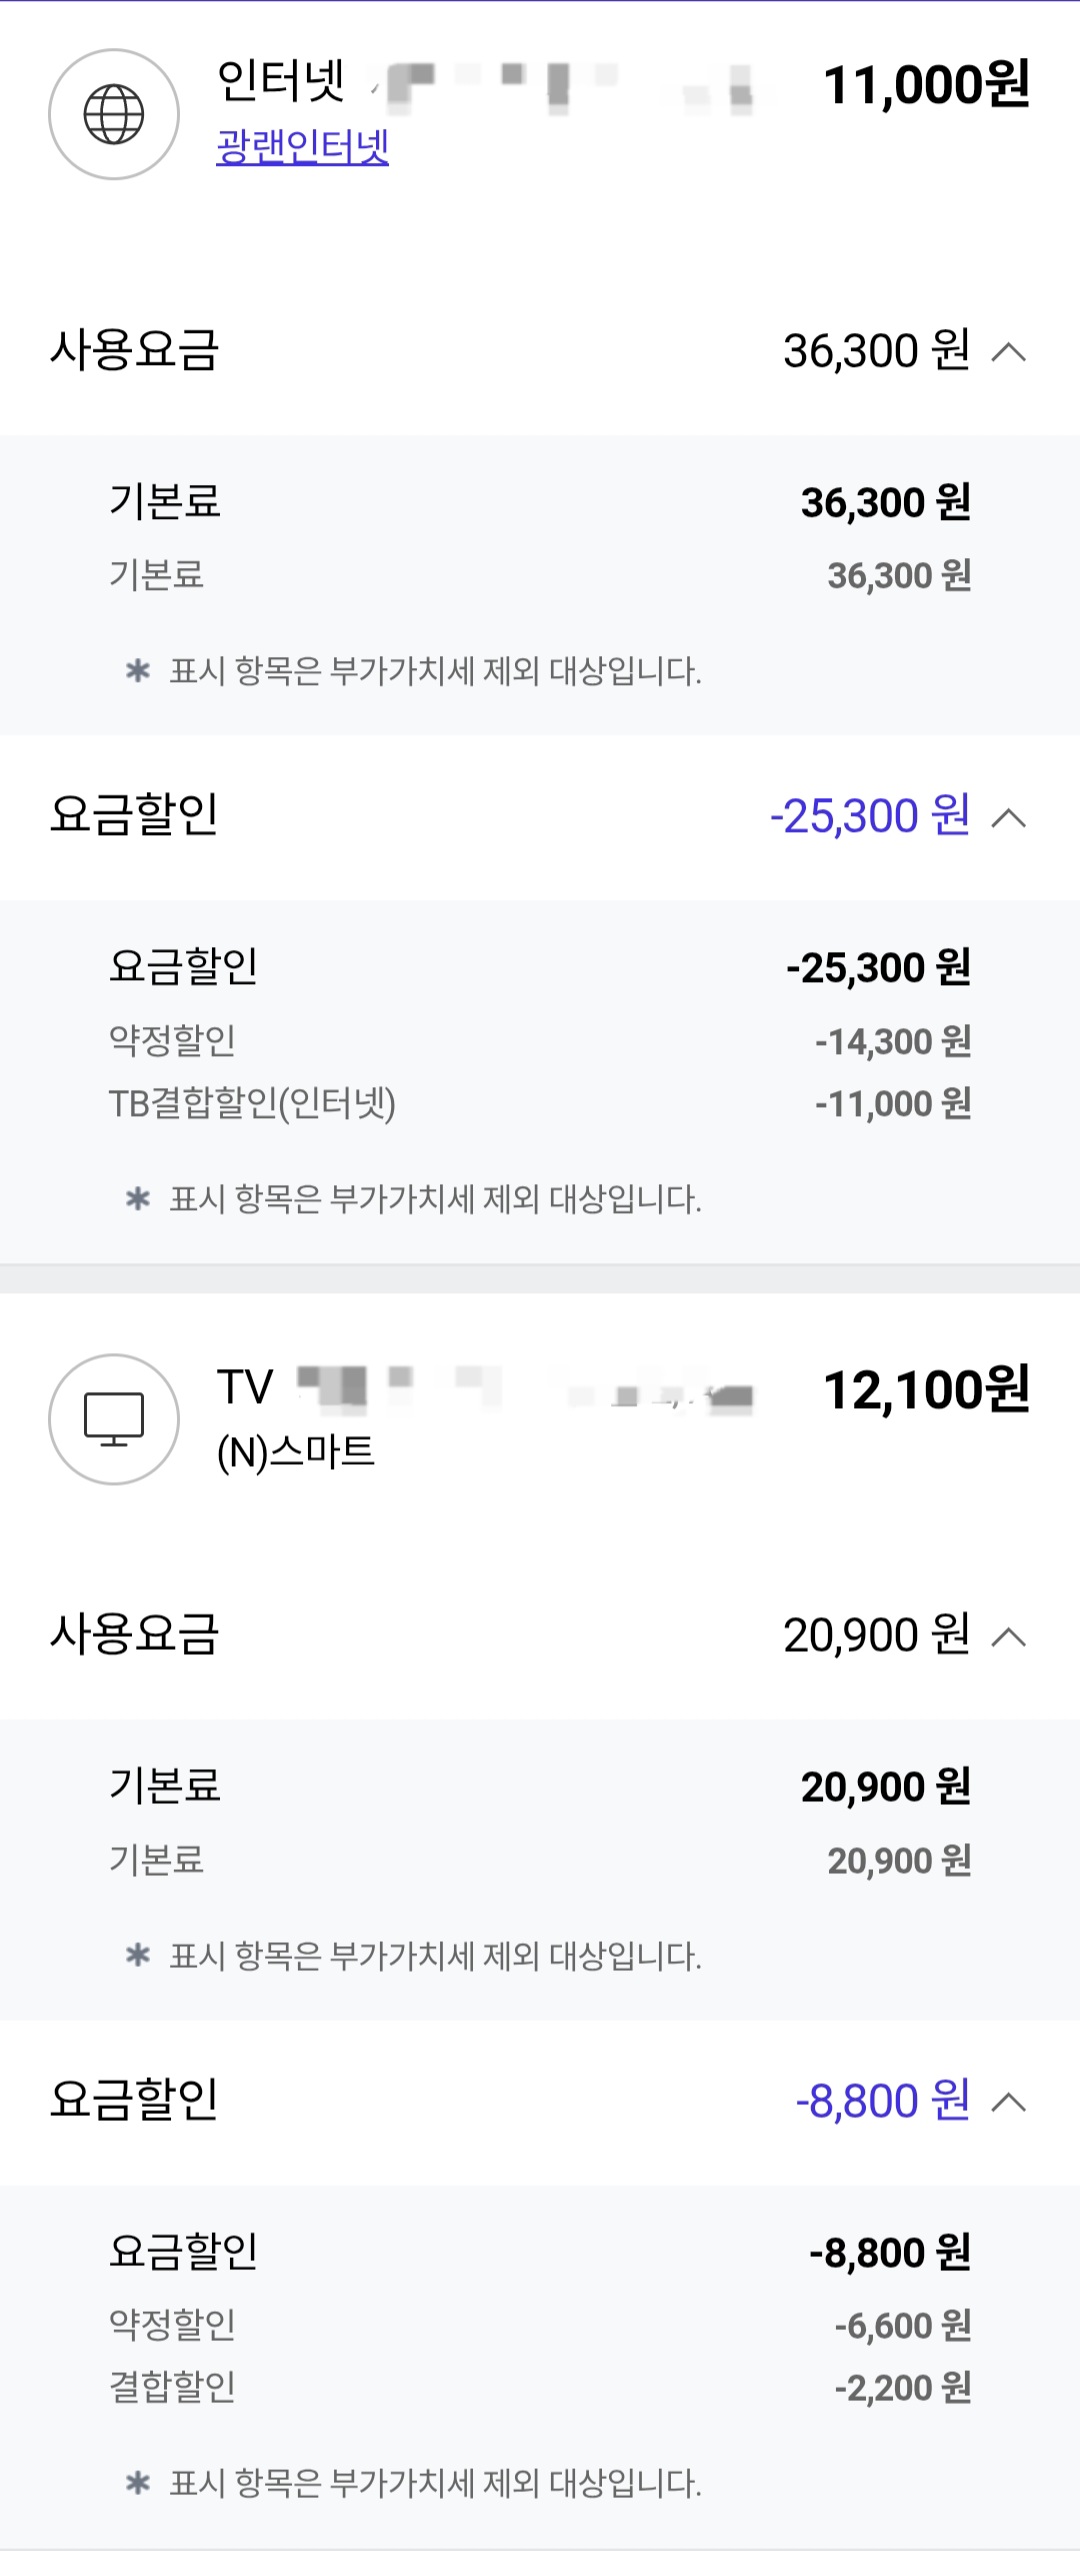This screenshot has height=2551, width=1080.
Task: Select the 약정할인 -14,300 원 row
Action: (x=540, y=1041)
